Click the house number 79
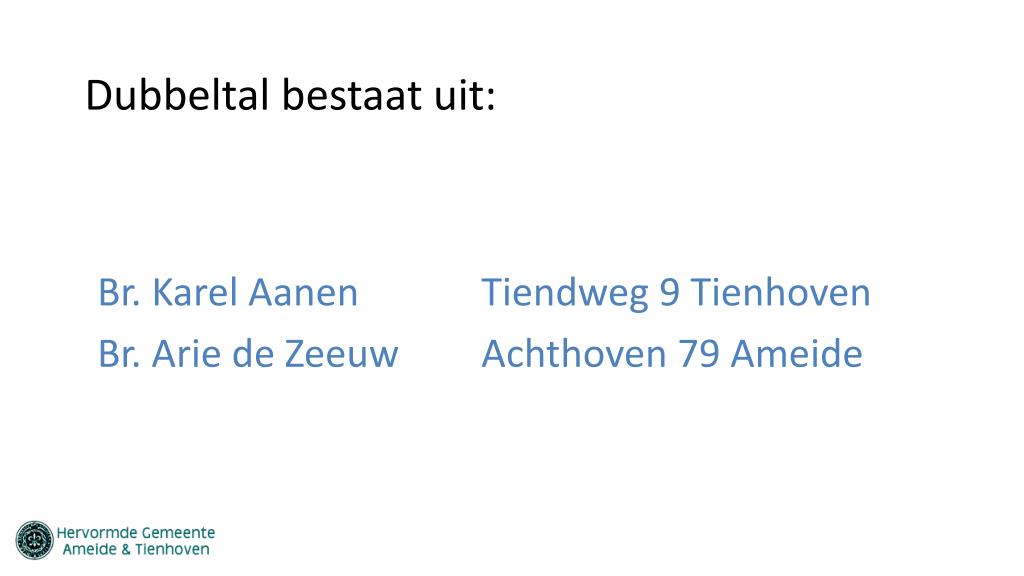This screenshot has width=1024, height=576. click(699, 354)
